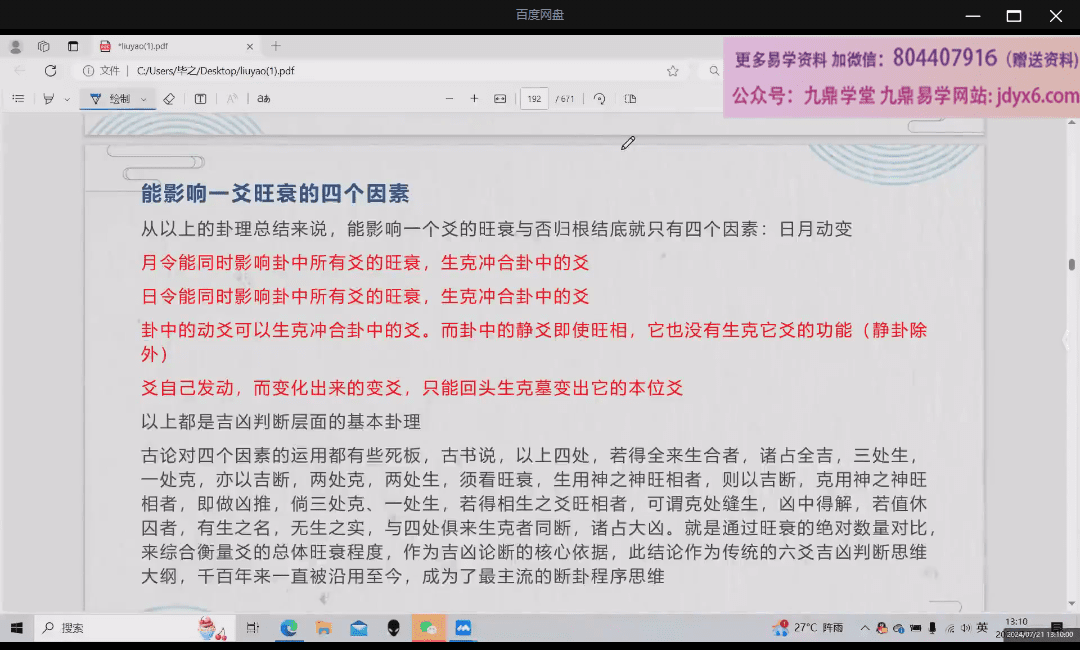Toggle page view layout icon
Viewport: 1080px width, 650px height.
[x=630, y=99]
